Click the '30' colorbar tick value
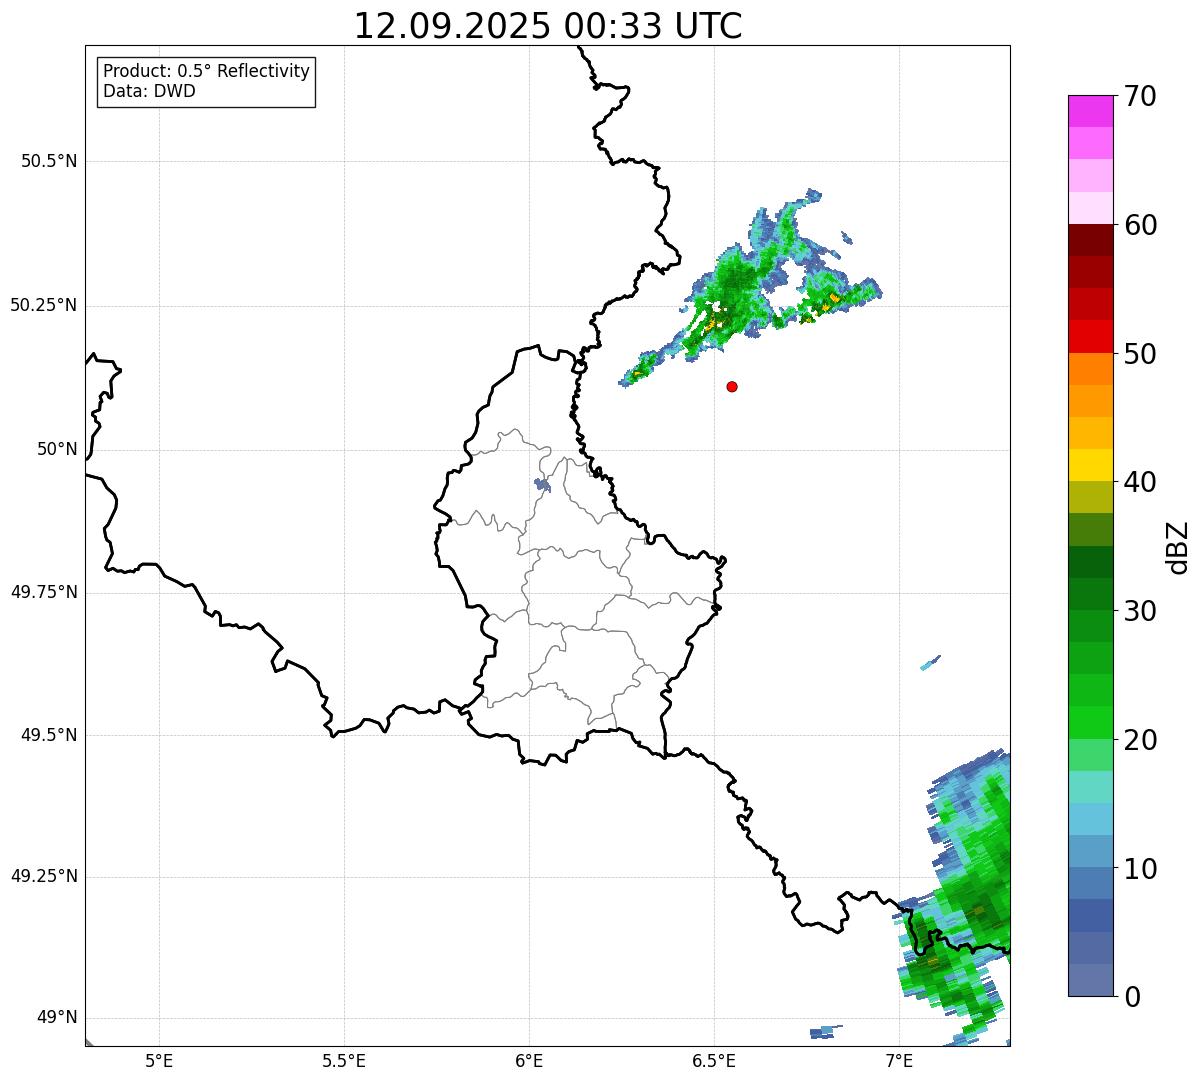 pos(1140,612)
